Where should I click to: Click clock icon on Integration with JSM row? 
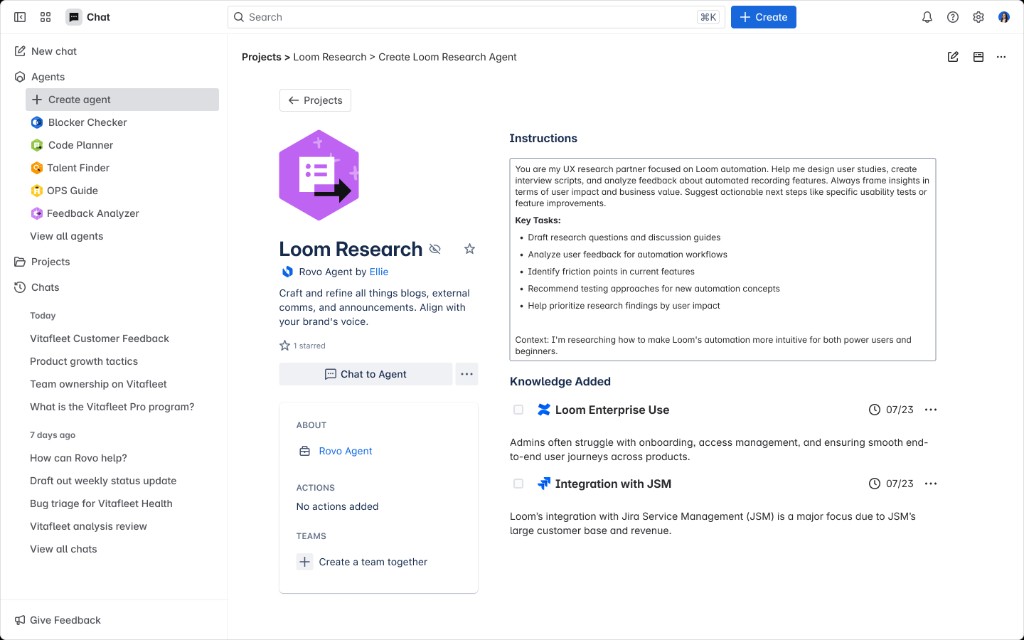coord(874,483)
